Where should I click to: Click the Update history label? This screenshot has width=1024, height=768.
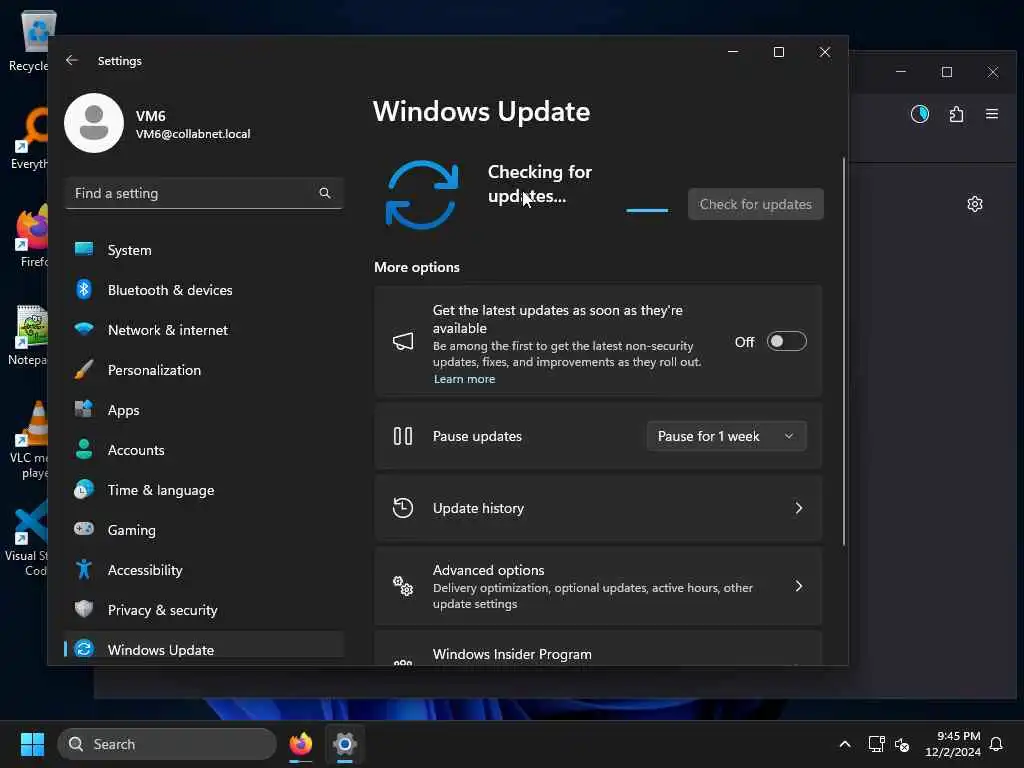(478, 508)
